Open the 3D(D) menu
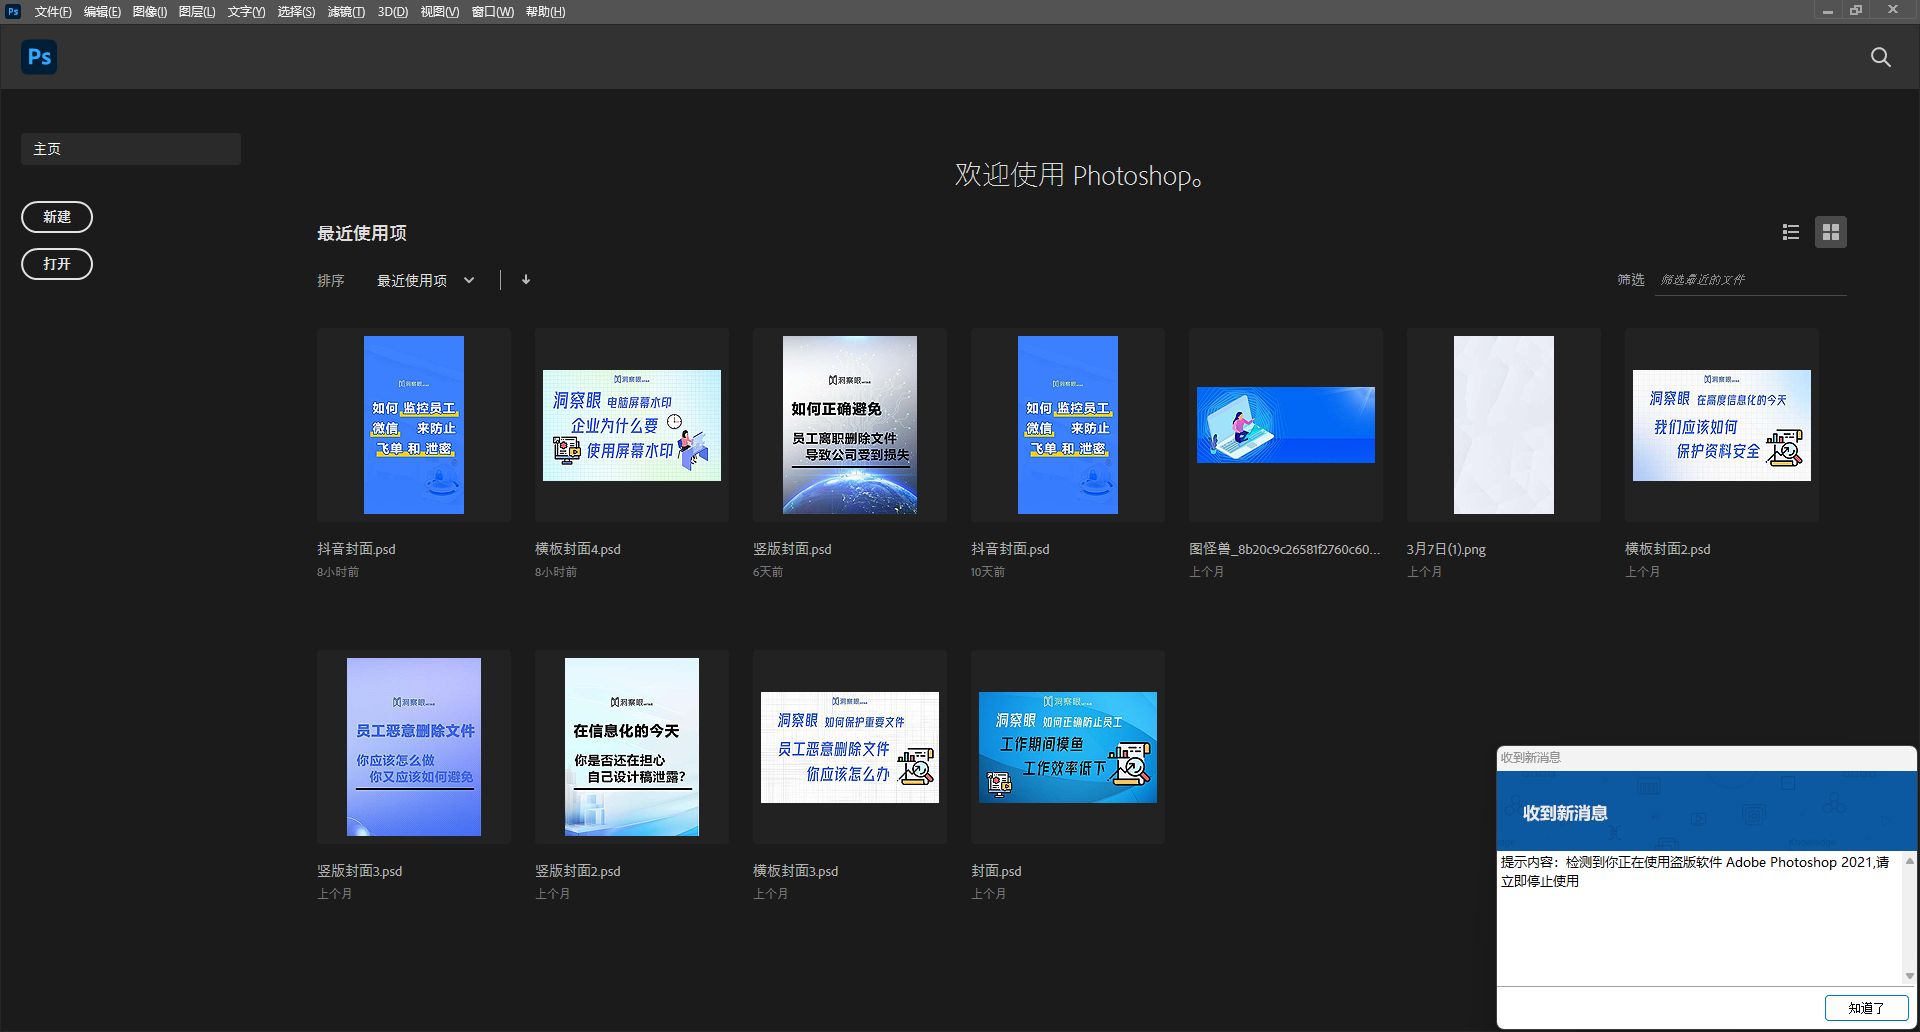Viewport: 1920px width, 1032px height. (x=393, y=12)
